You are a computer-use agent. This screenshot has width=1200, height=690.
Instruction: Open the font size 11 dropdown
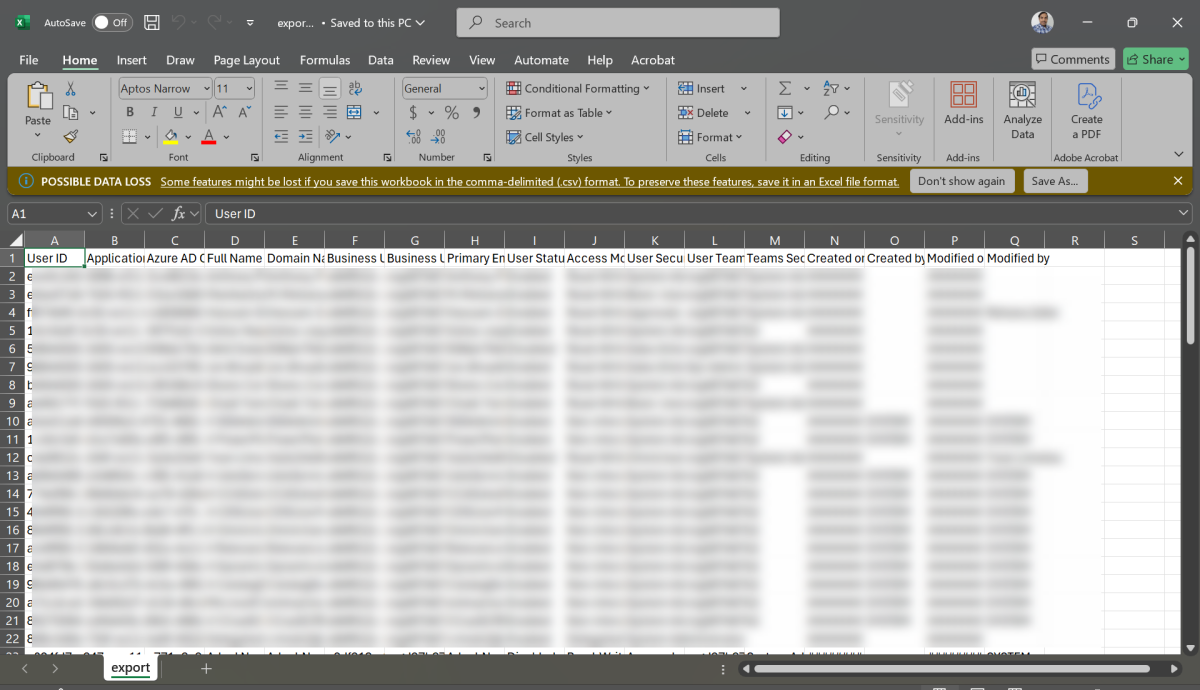point(251,88)
